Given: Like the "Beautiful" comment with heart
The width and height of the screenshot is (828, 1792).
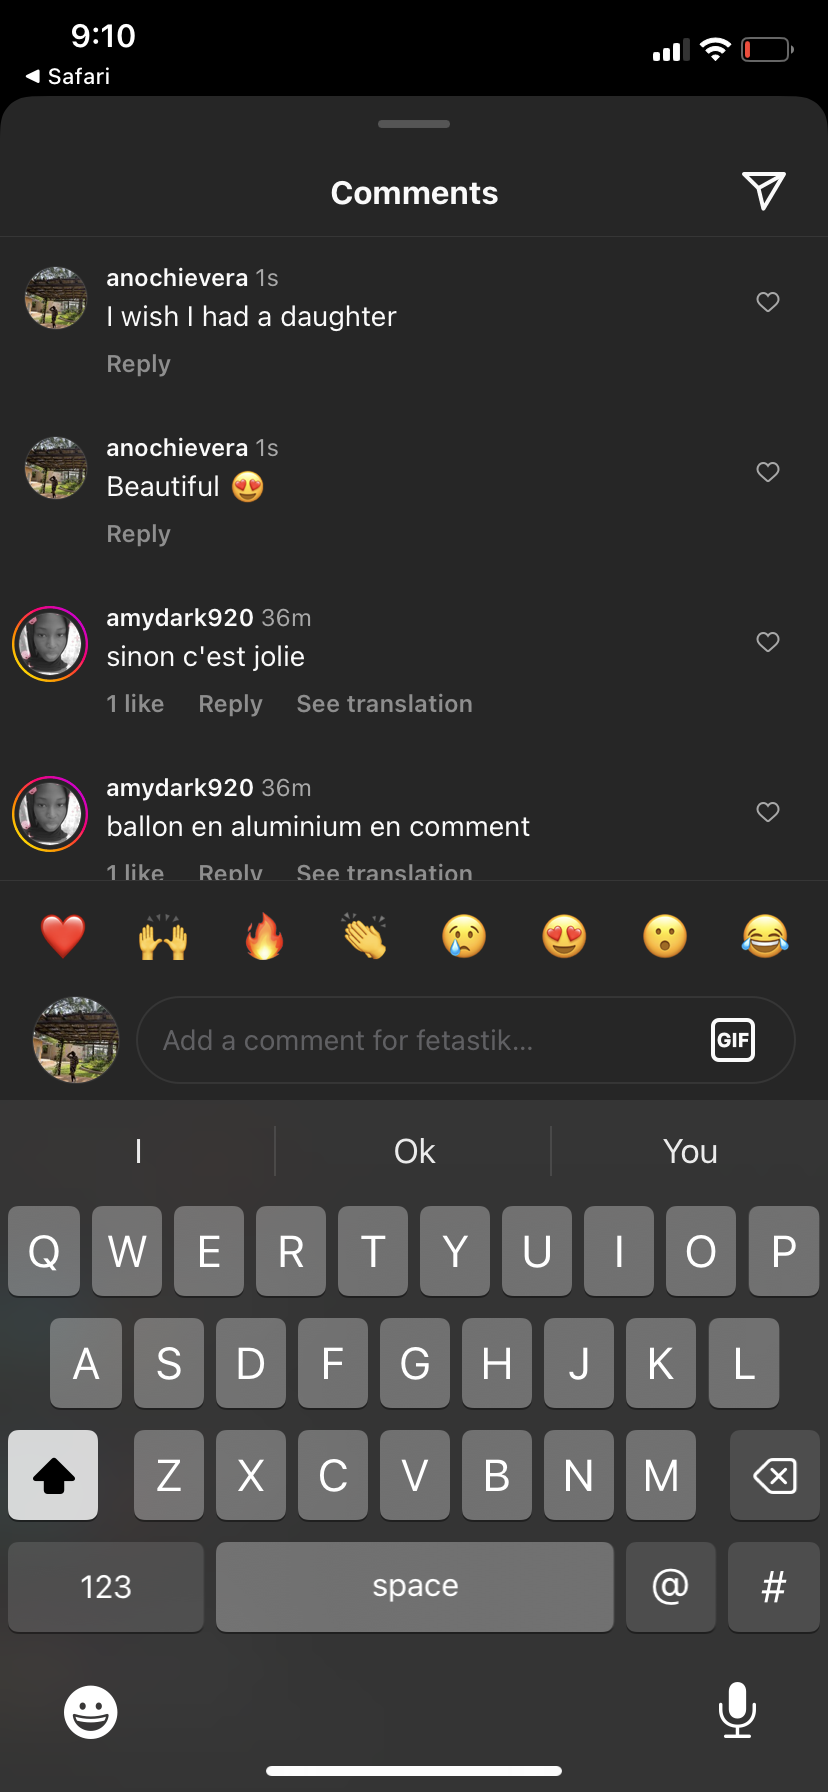Looking at the screenshot, I should point(767,472).
